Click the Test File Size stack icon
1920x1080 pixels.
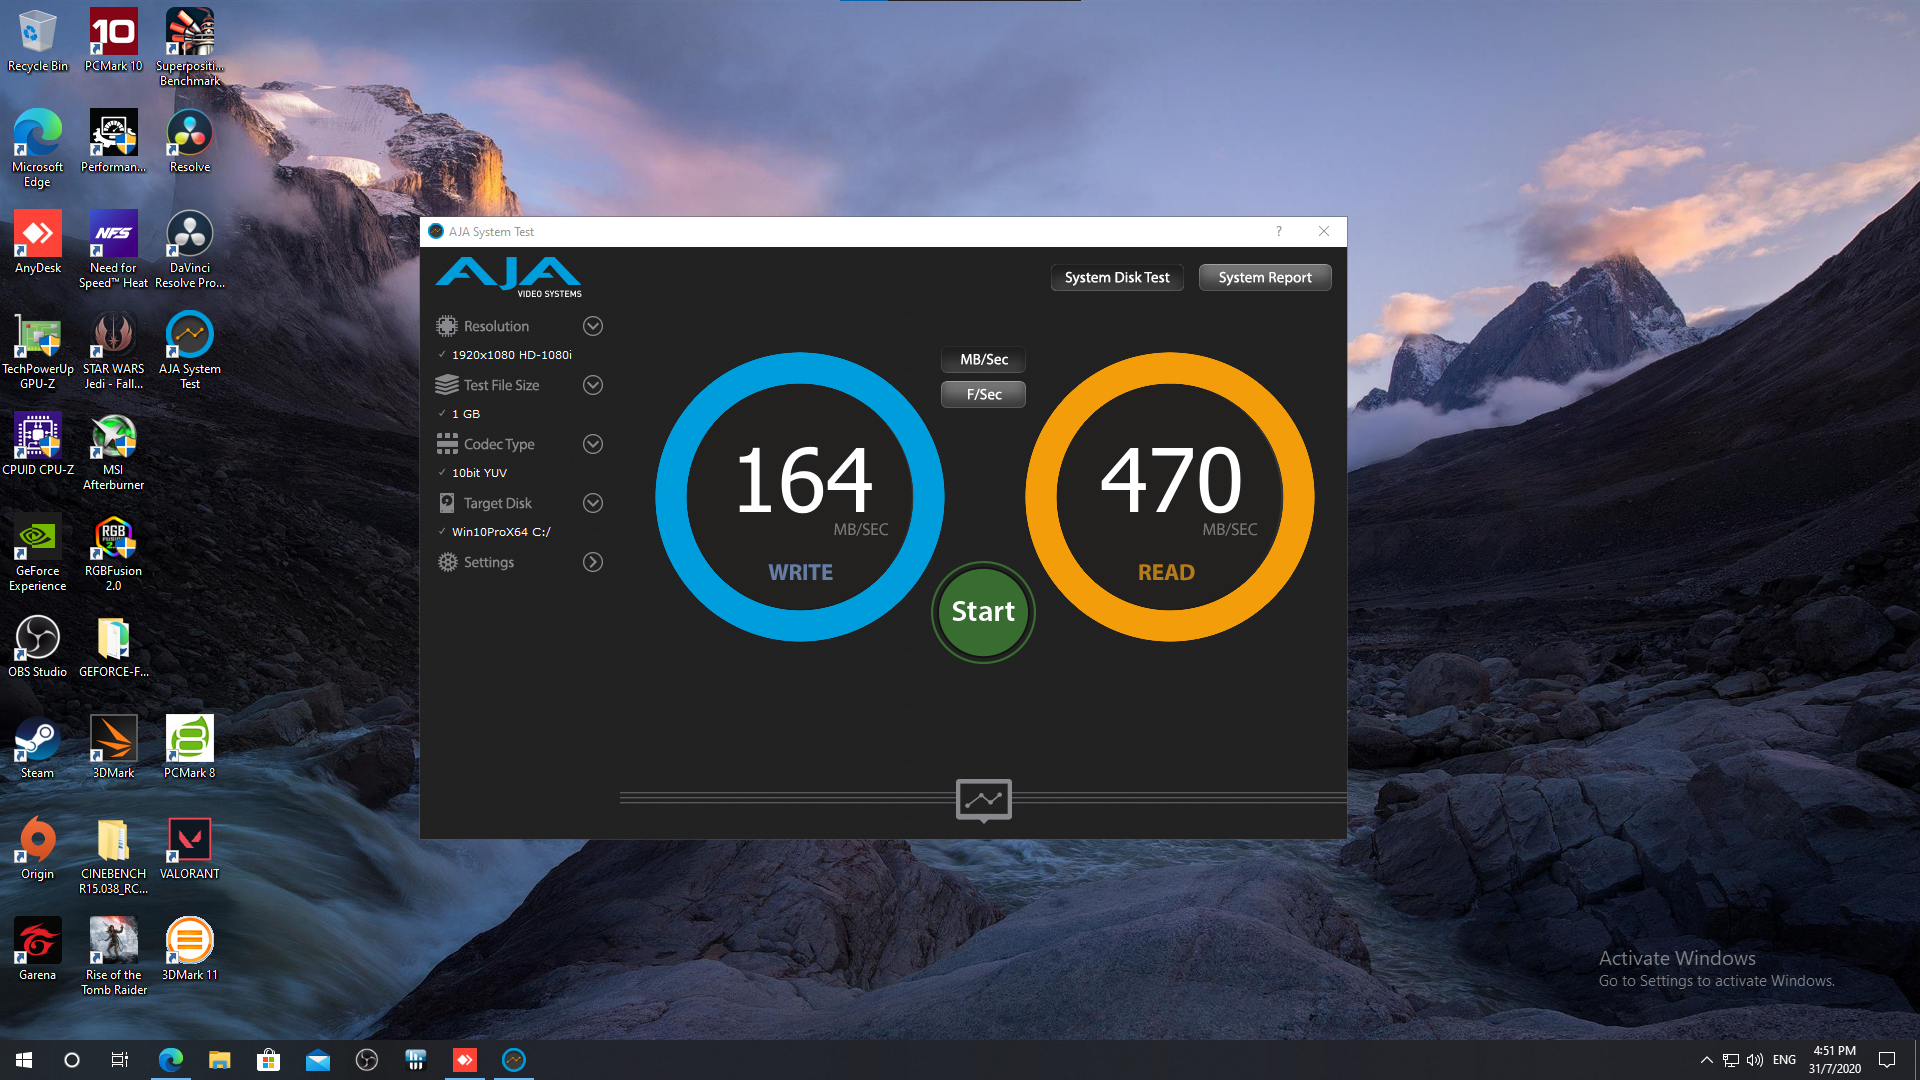pyautogui.click(x=446, y=385)
